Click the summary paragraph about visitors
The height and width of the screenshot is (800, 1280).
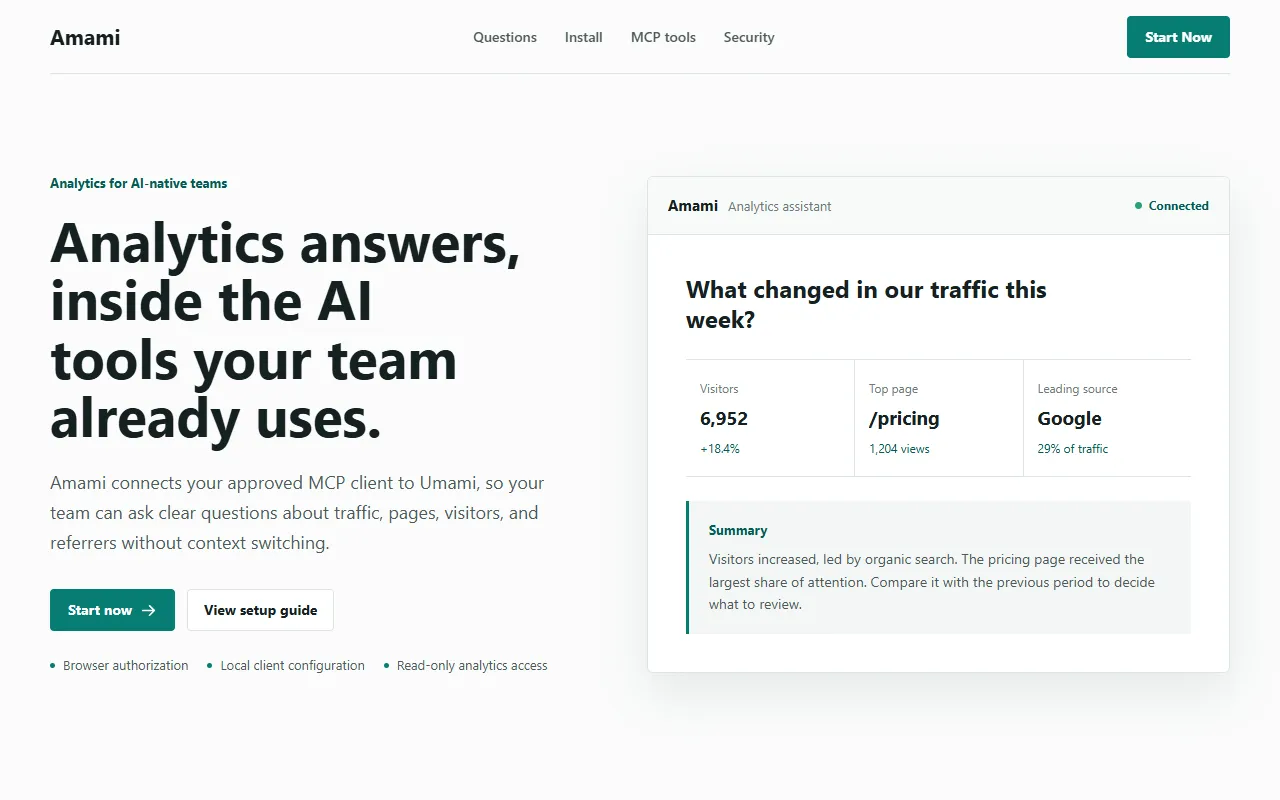(x=931, y=582)
